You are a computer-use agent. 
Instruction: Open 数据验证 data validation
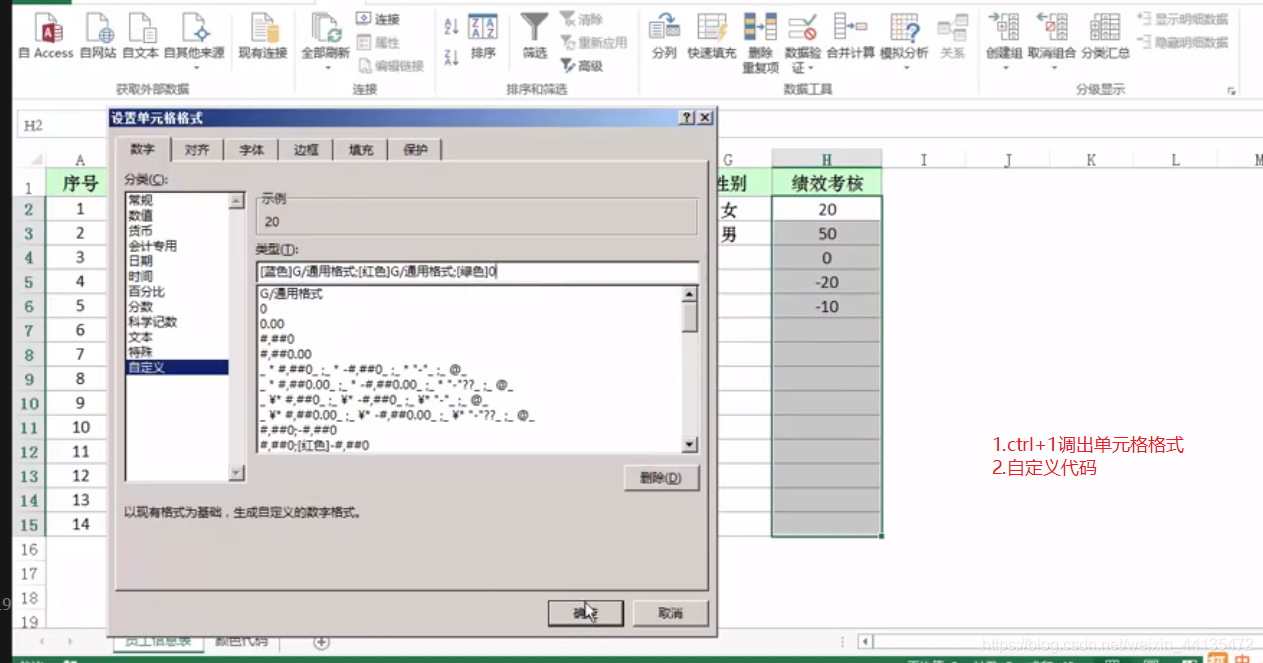[803, 42]
